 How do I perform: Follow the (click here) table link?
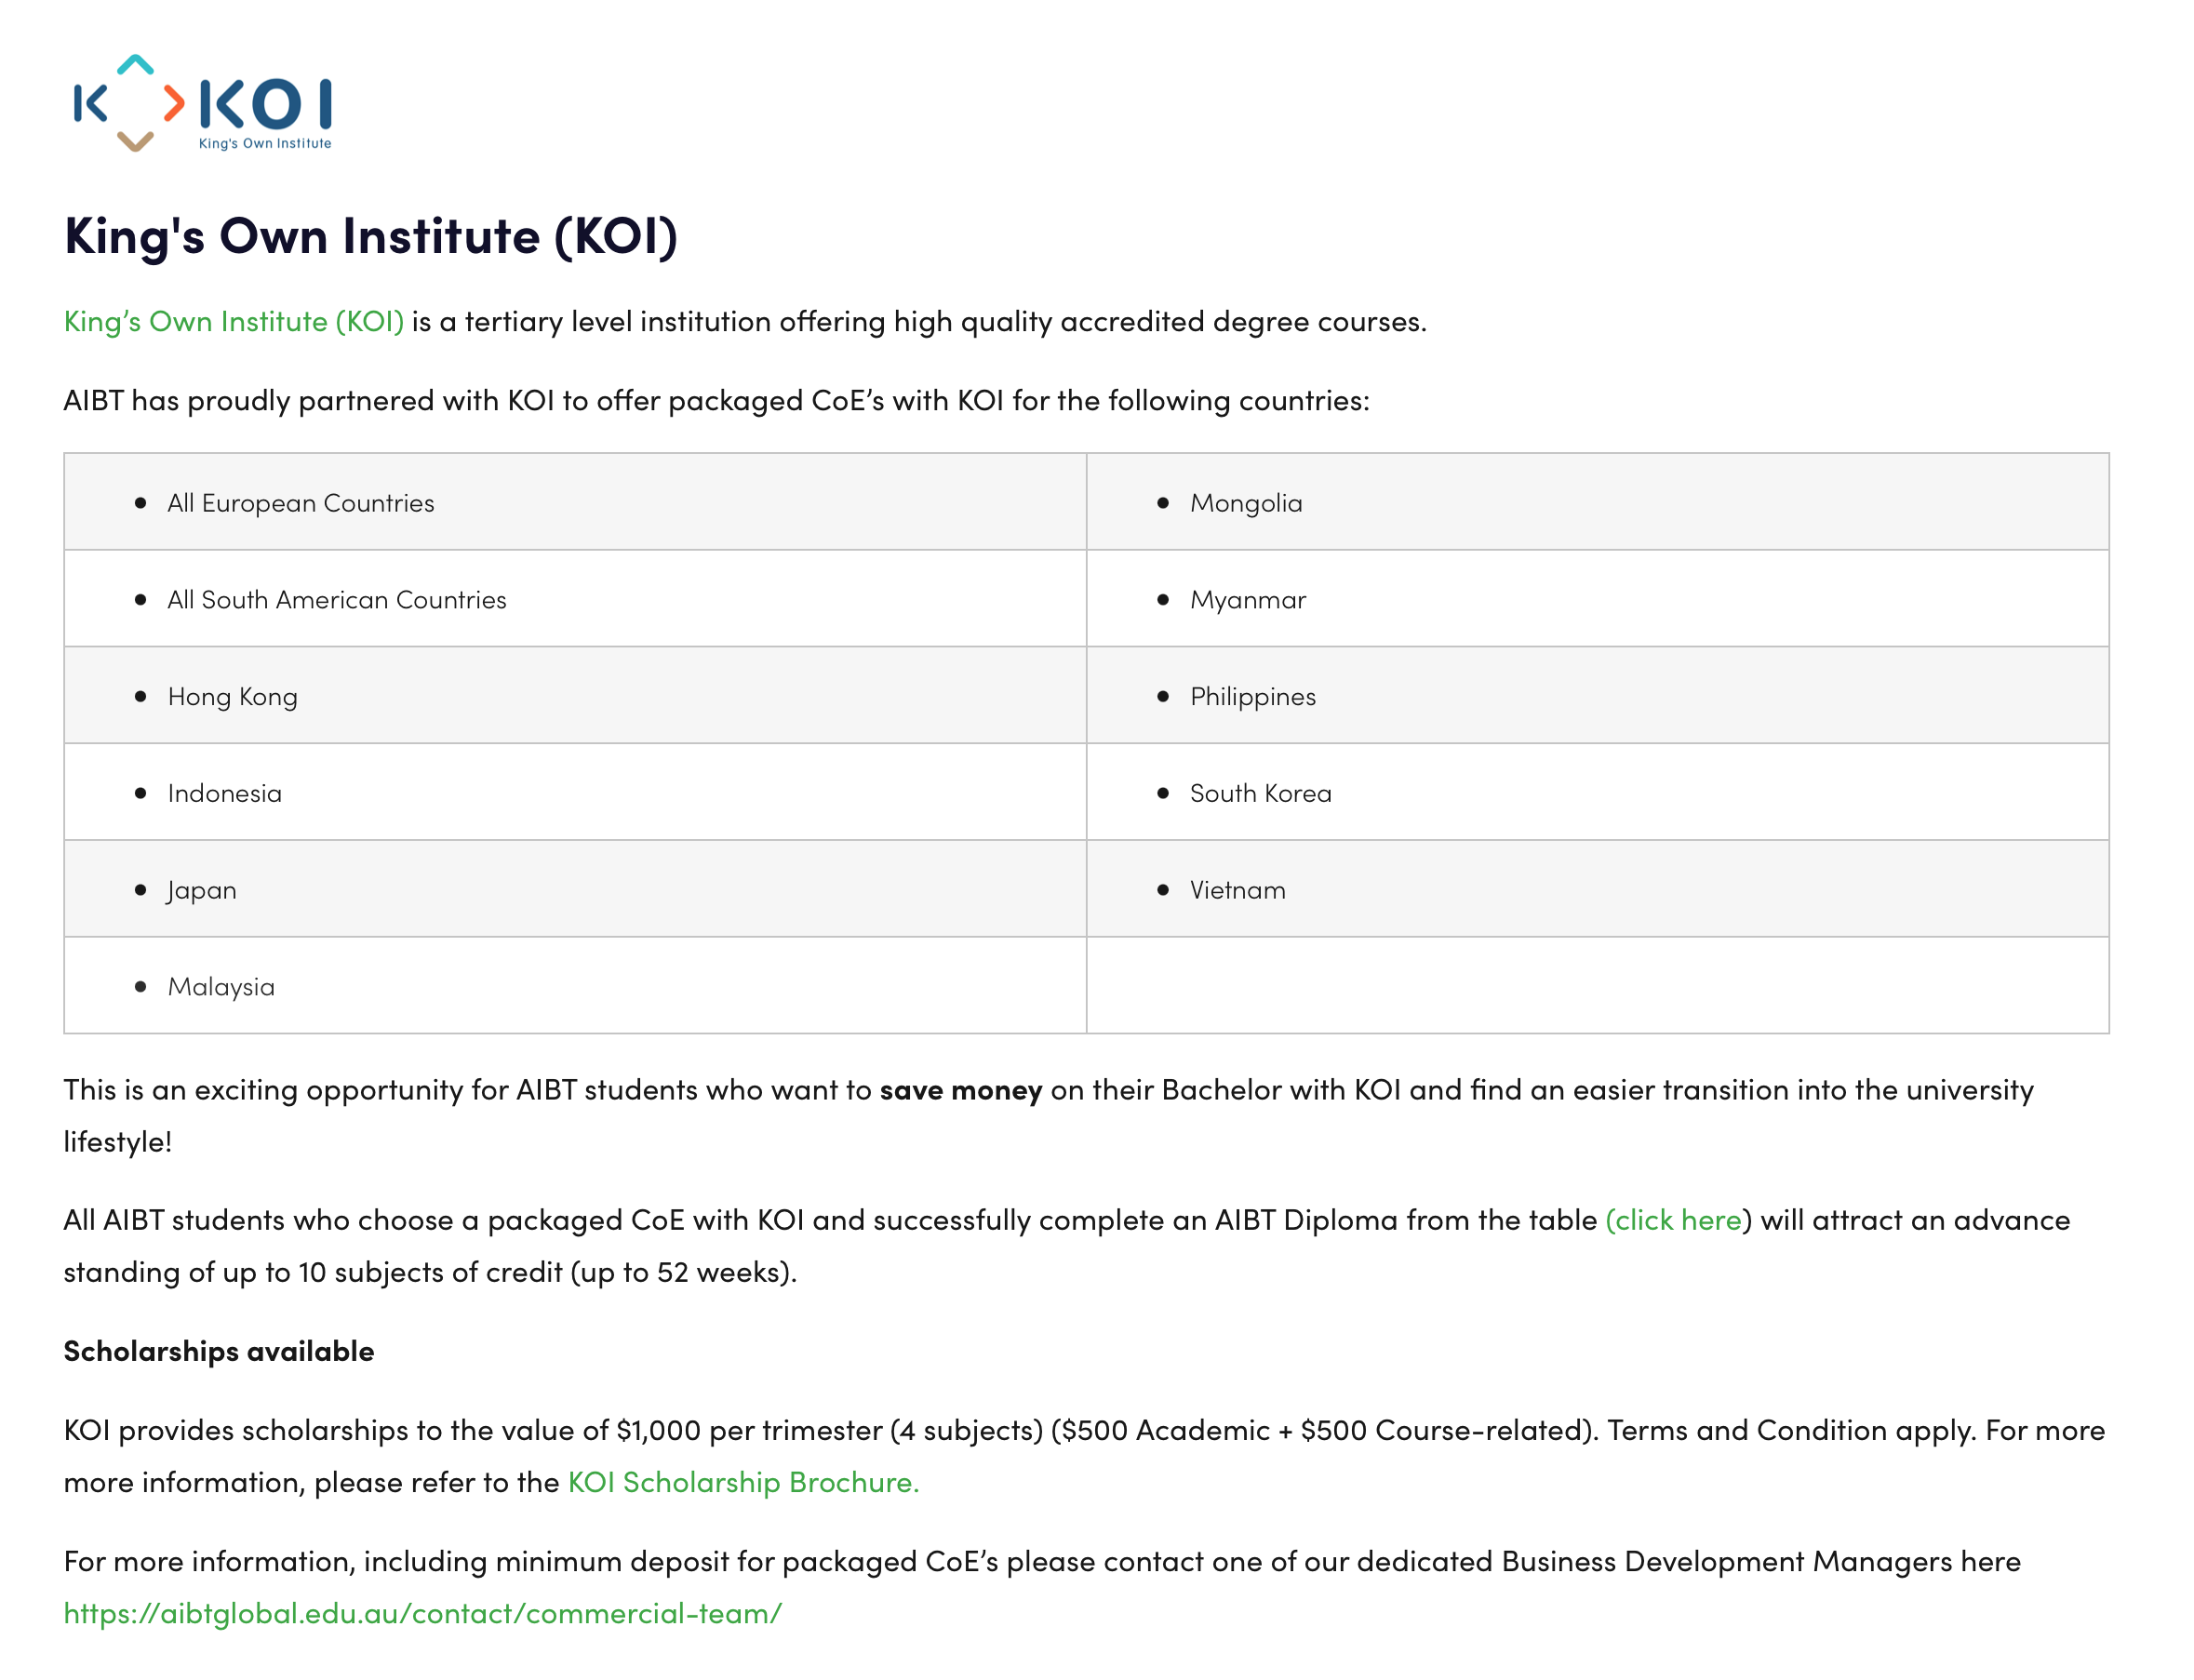(x=1677, y=1220)
